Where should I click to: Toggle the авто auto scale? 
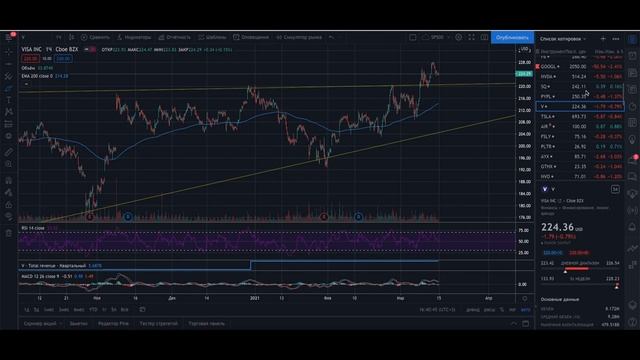[x=525, y=310]
